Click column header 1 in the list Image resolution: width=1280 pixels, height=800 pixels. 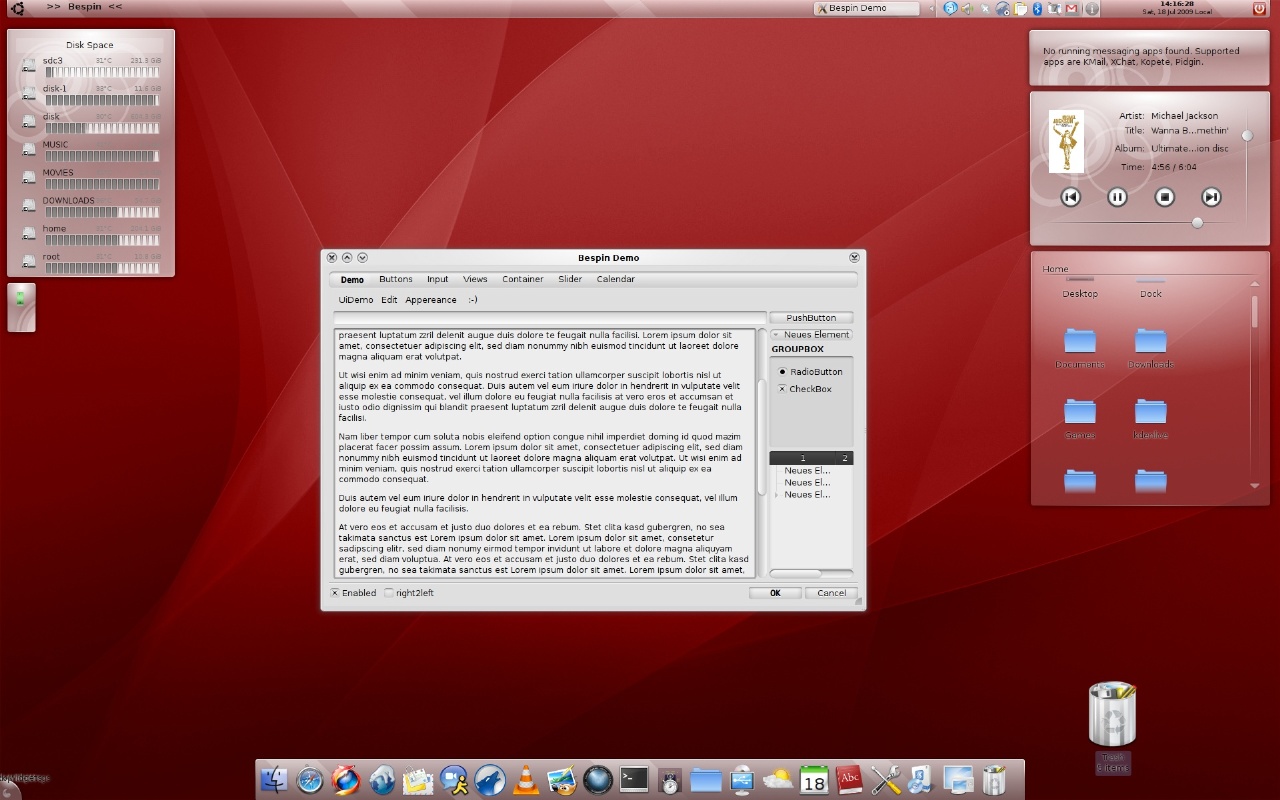coord(802,458)
